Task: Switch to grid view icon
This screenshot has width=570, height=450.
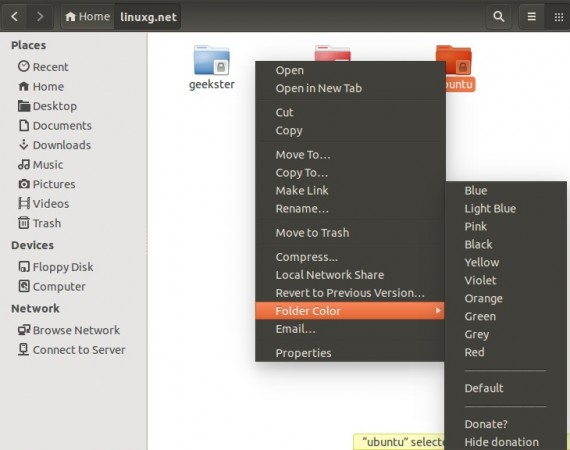Action: point(558,16)
